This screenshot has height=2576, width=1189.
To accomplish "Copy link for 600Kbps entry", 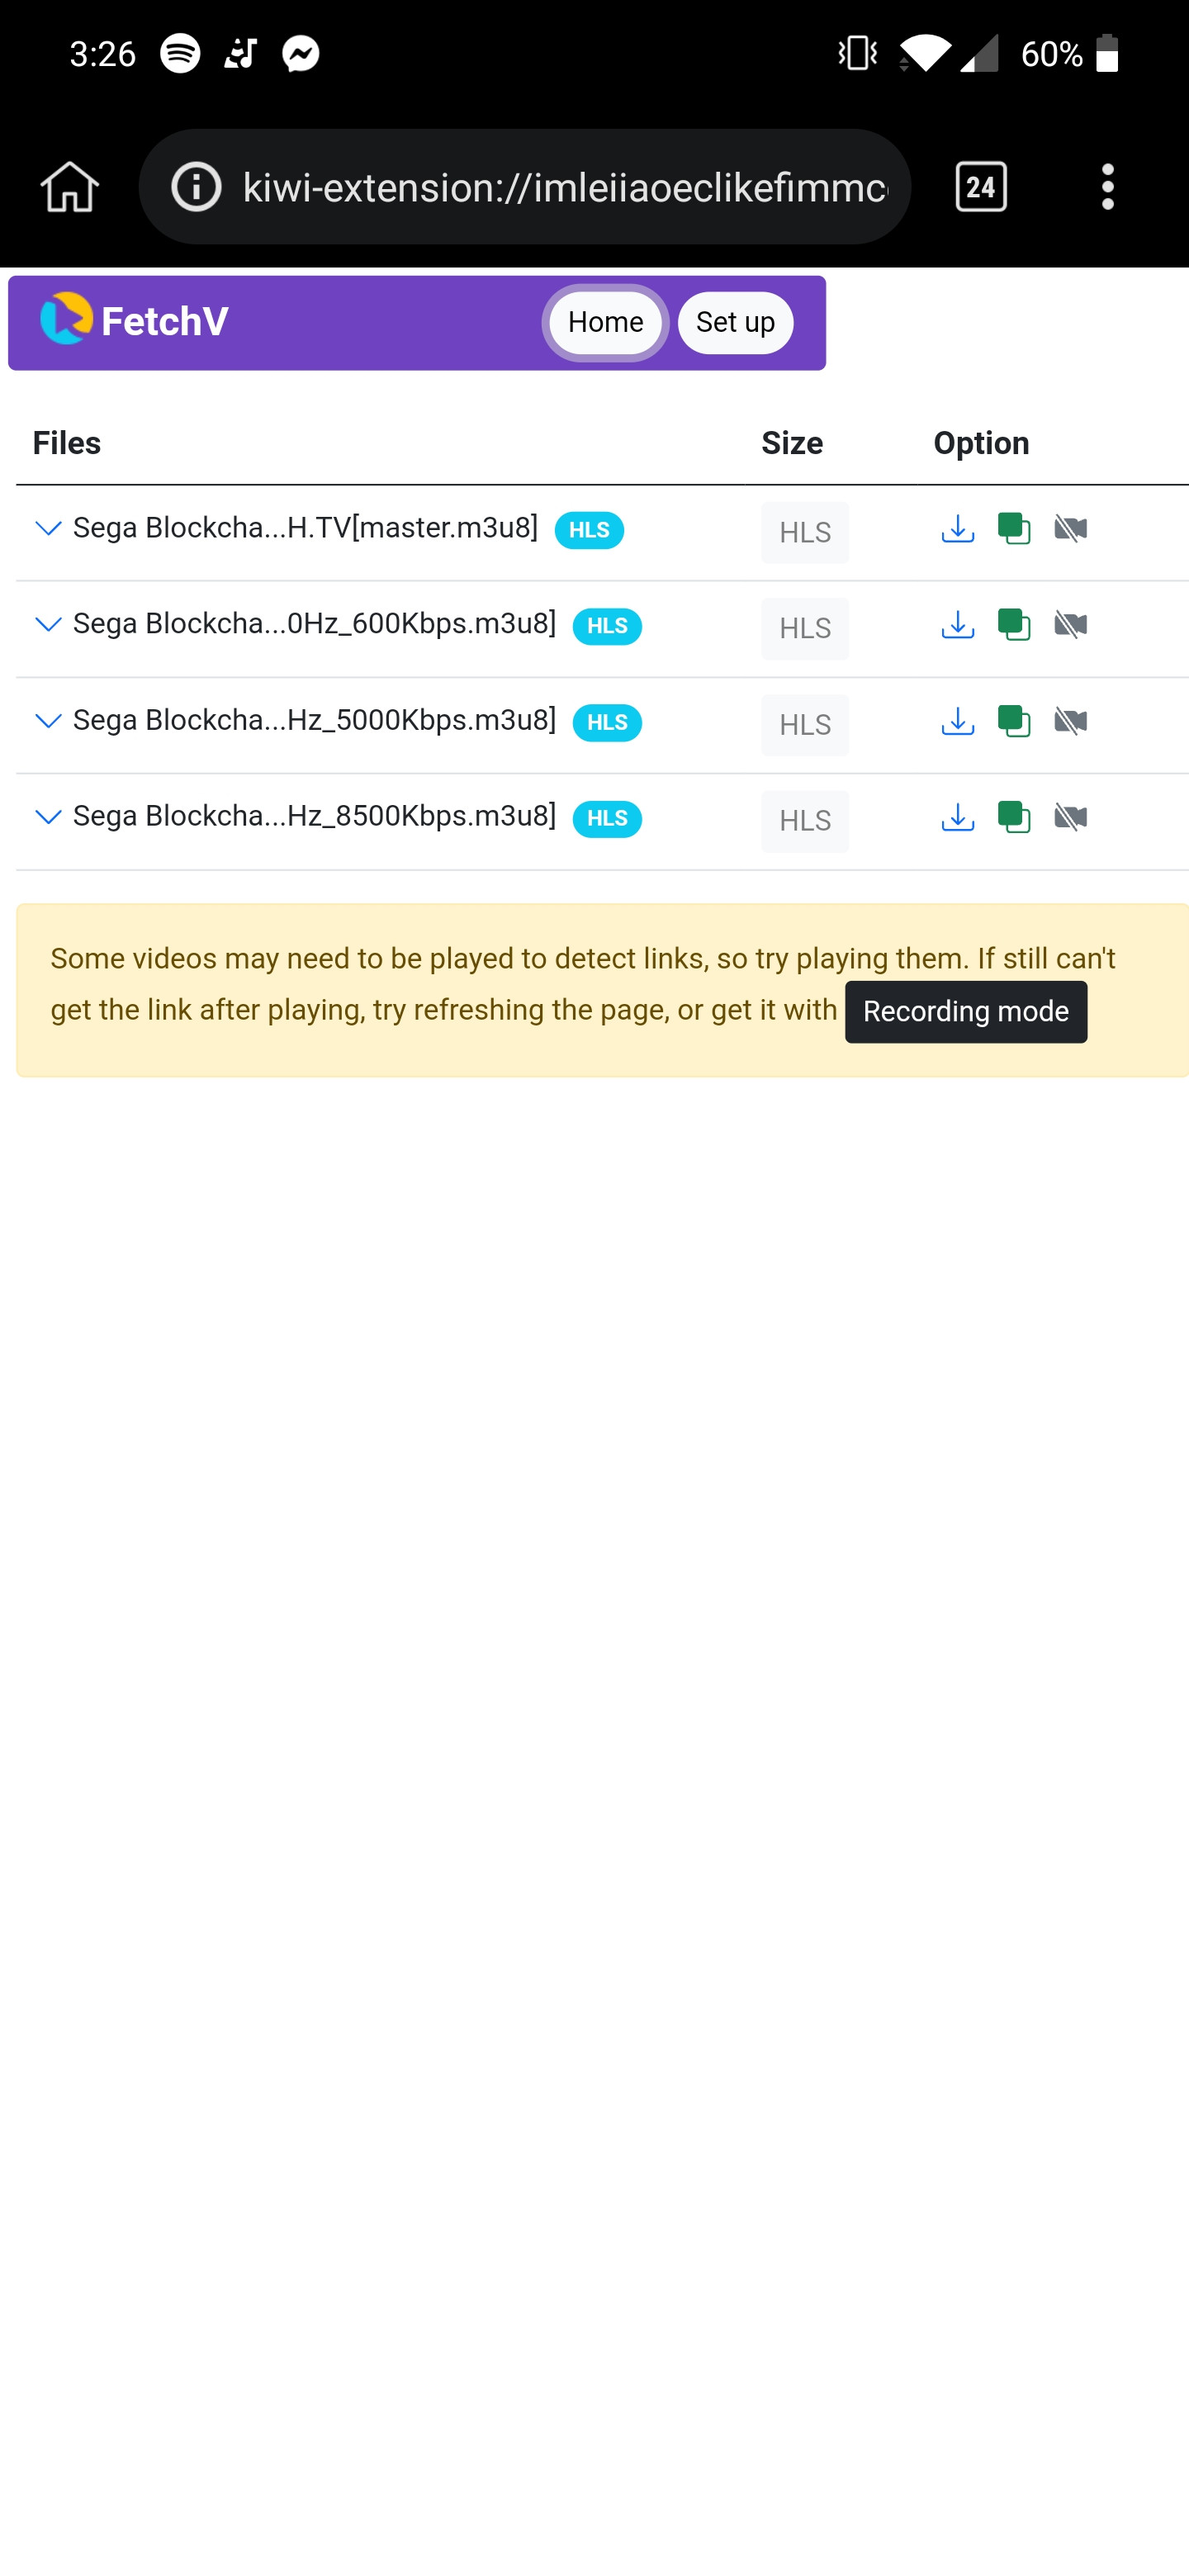I will (1014, 625).
